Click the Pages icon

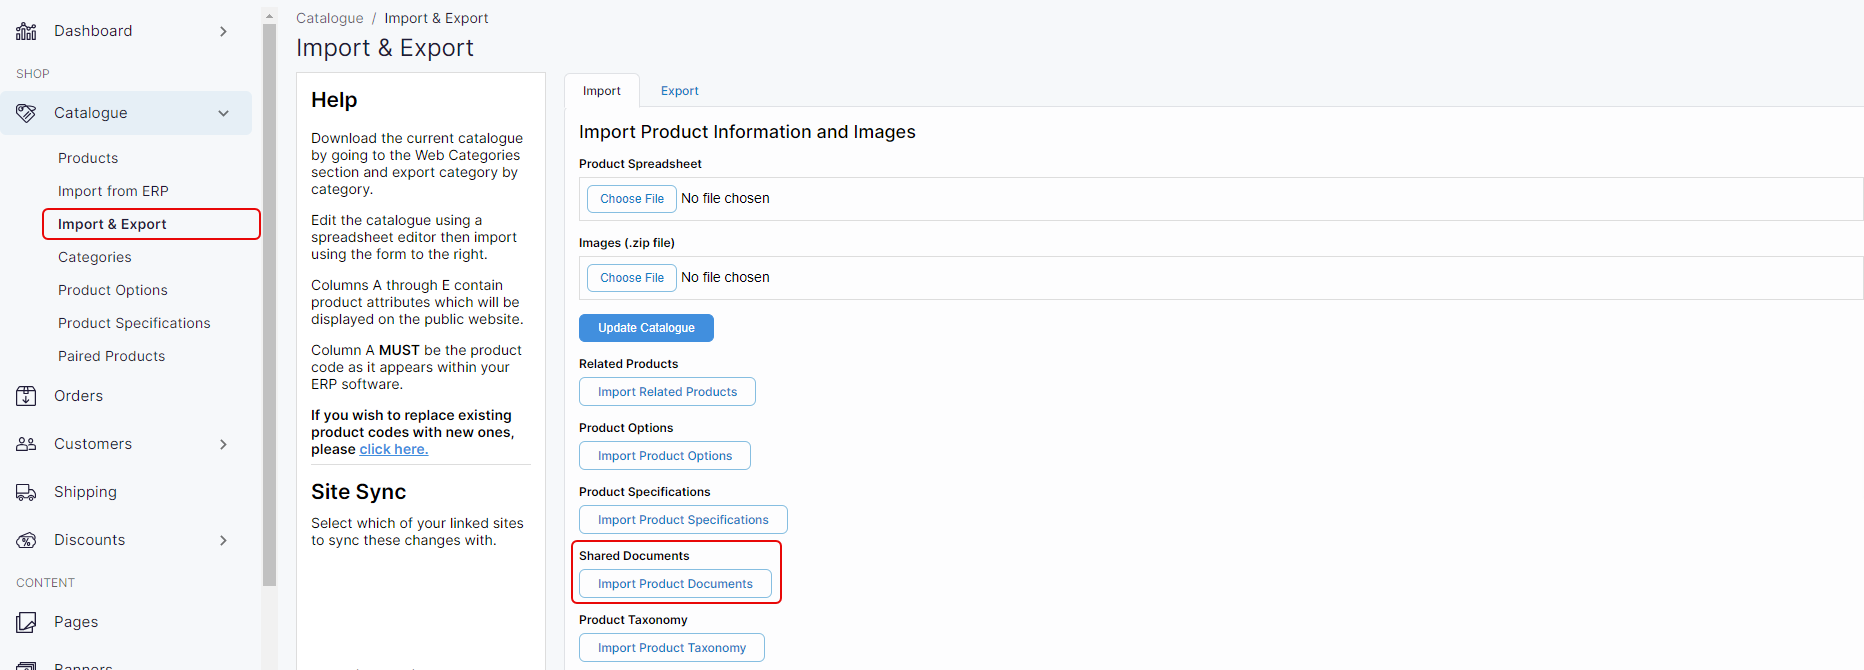(26, 622)
